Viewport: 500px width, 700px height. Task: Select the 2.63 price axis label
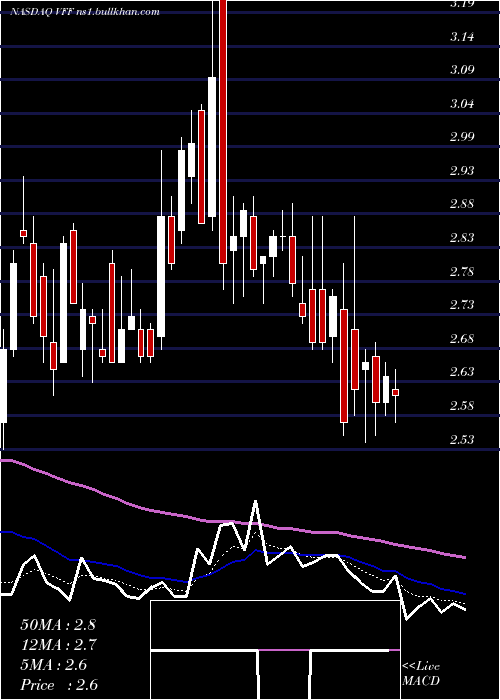pyautogui.click(x=462, y=372)
